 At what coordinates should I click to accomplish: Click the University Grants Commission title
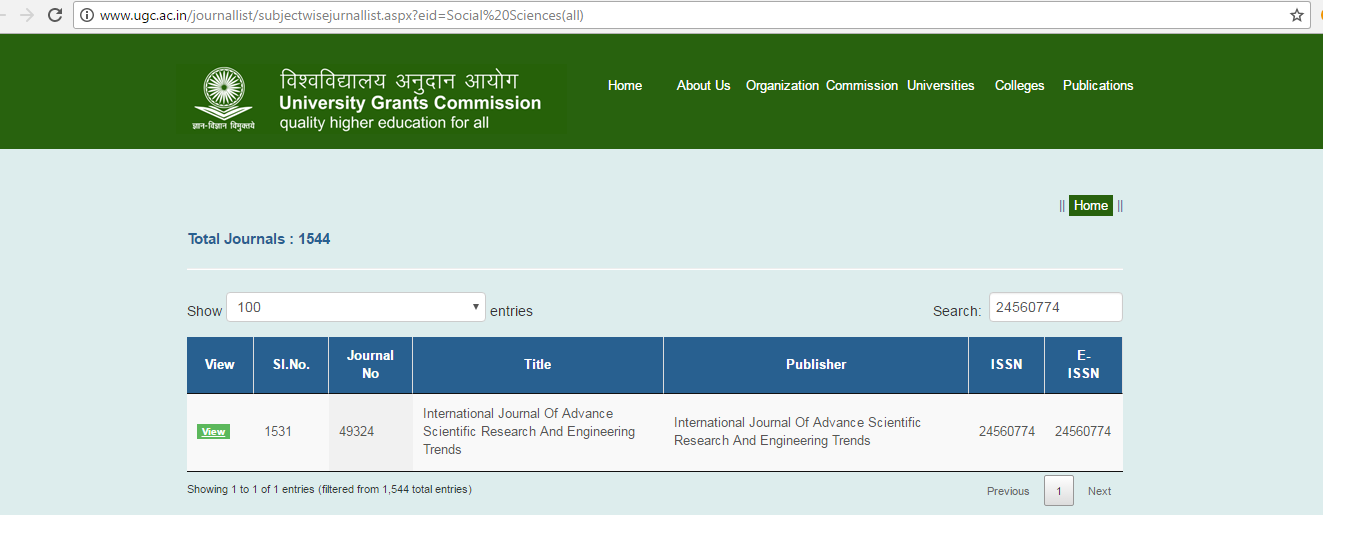410,103
